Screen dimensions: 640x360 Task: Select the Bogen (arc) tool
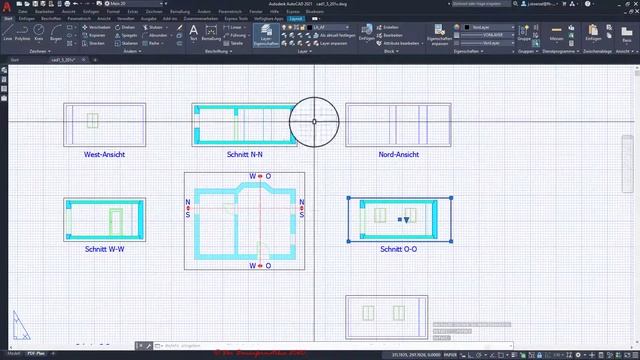point(56,32)
